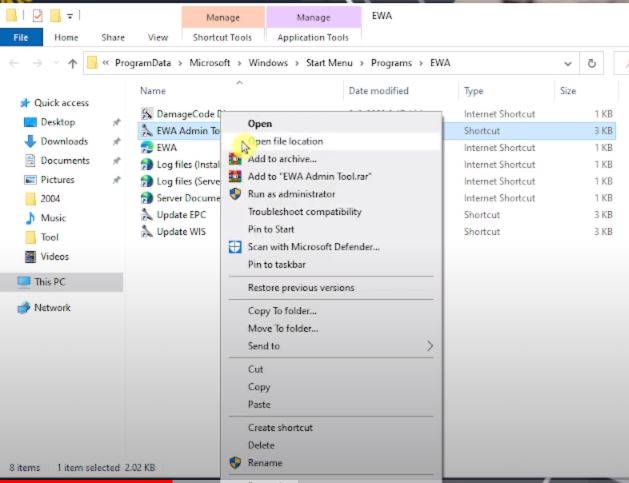Image resolution: width=629 pixels, height=483 pixels.
Task: Choose Create shortcut in context menu
Action: [x=331, y=428]
